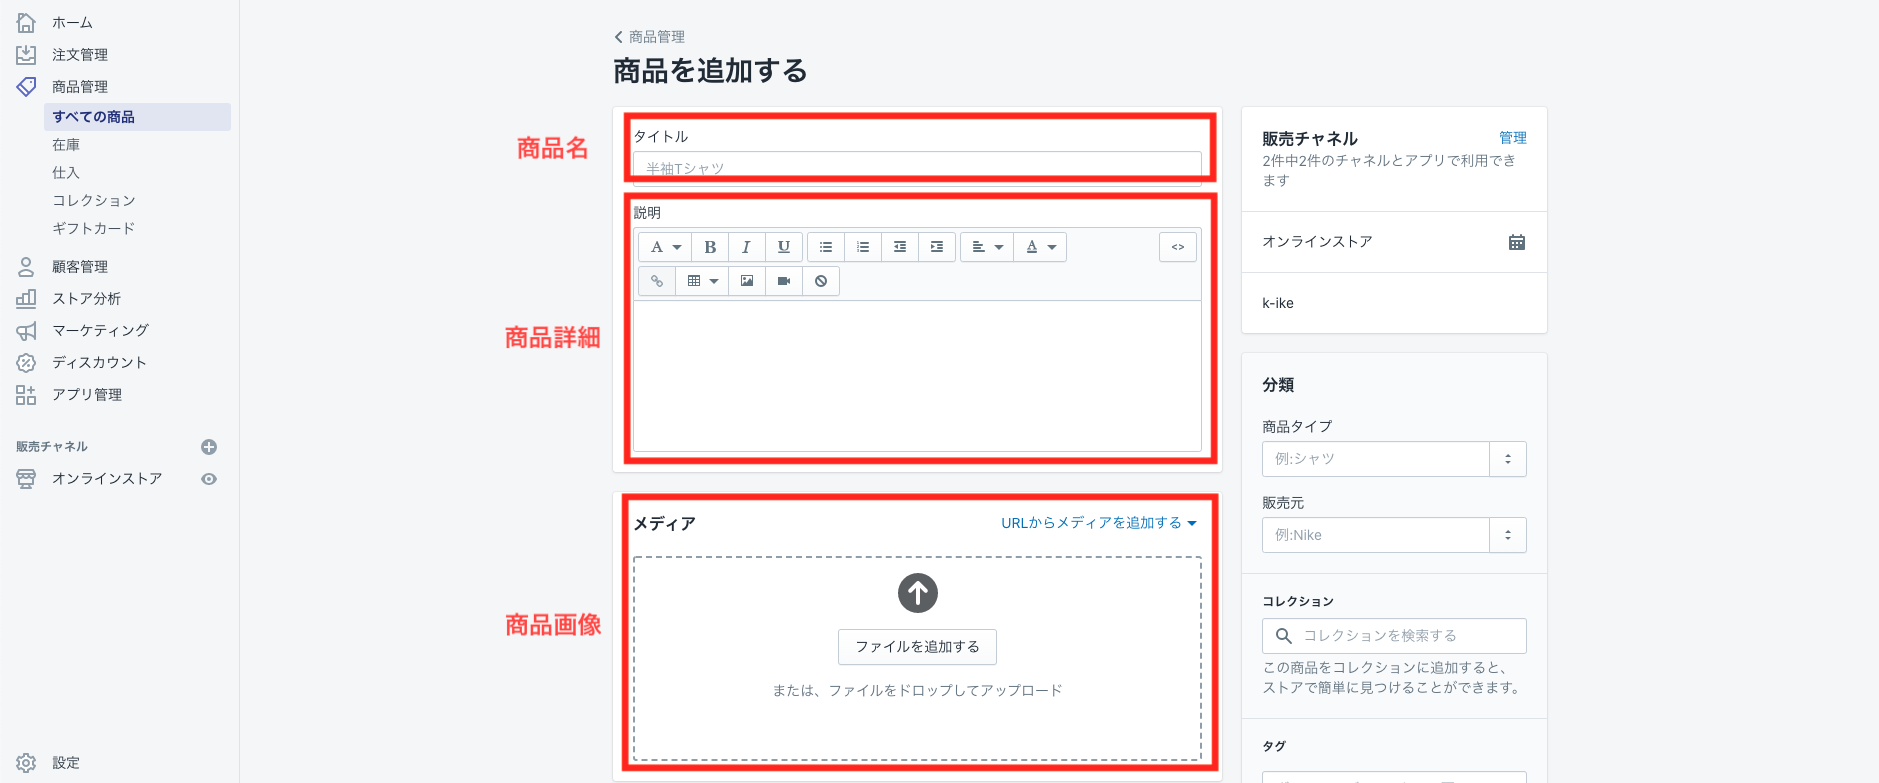This screenshot has height=783, width=1879.
Task: Open the insert table dropdown
Action: point(702,281)
